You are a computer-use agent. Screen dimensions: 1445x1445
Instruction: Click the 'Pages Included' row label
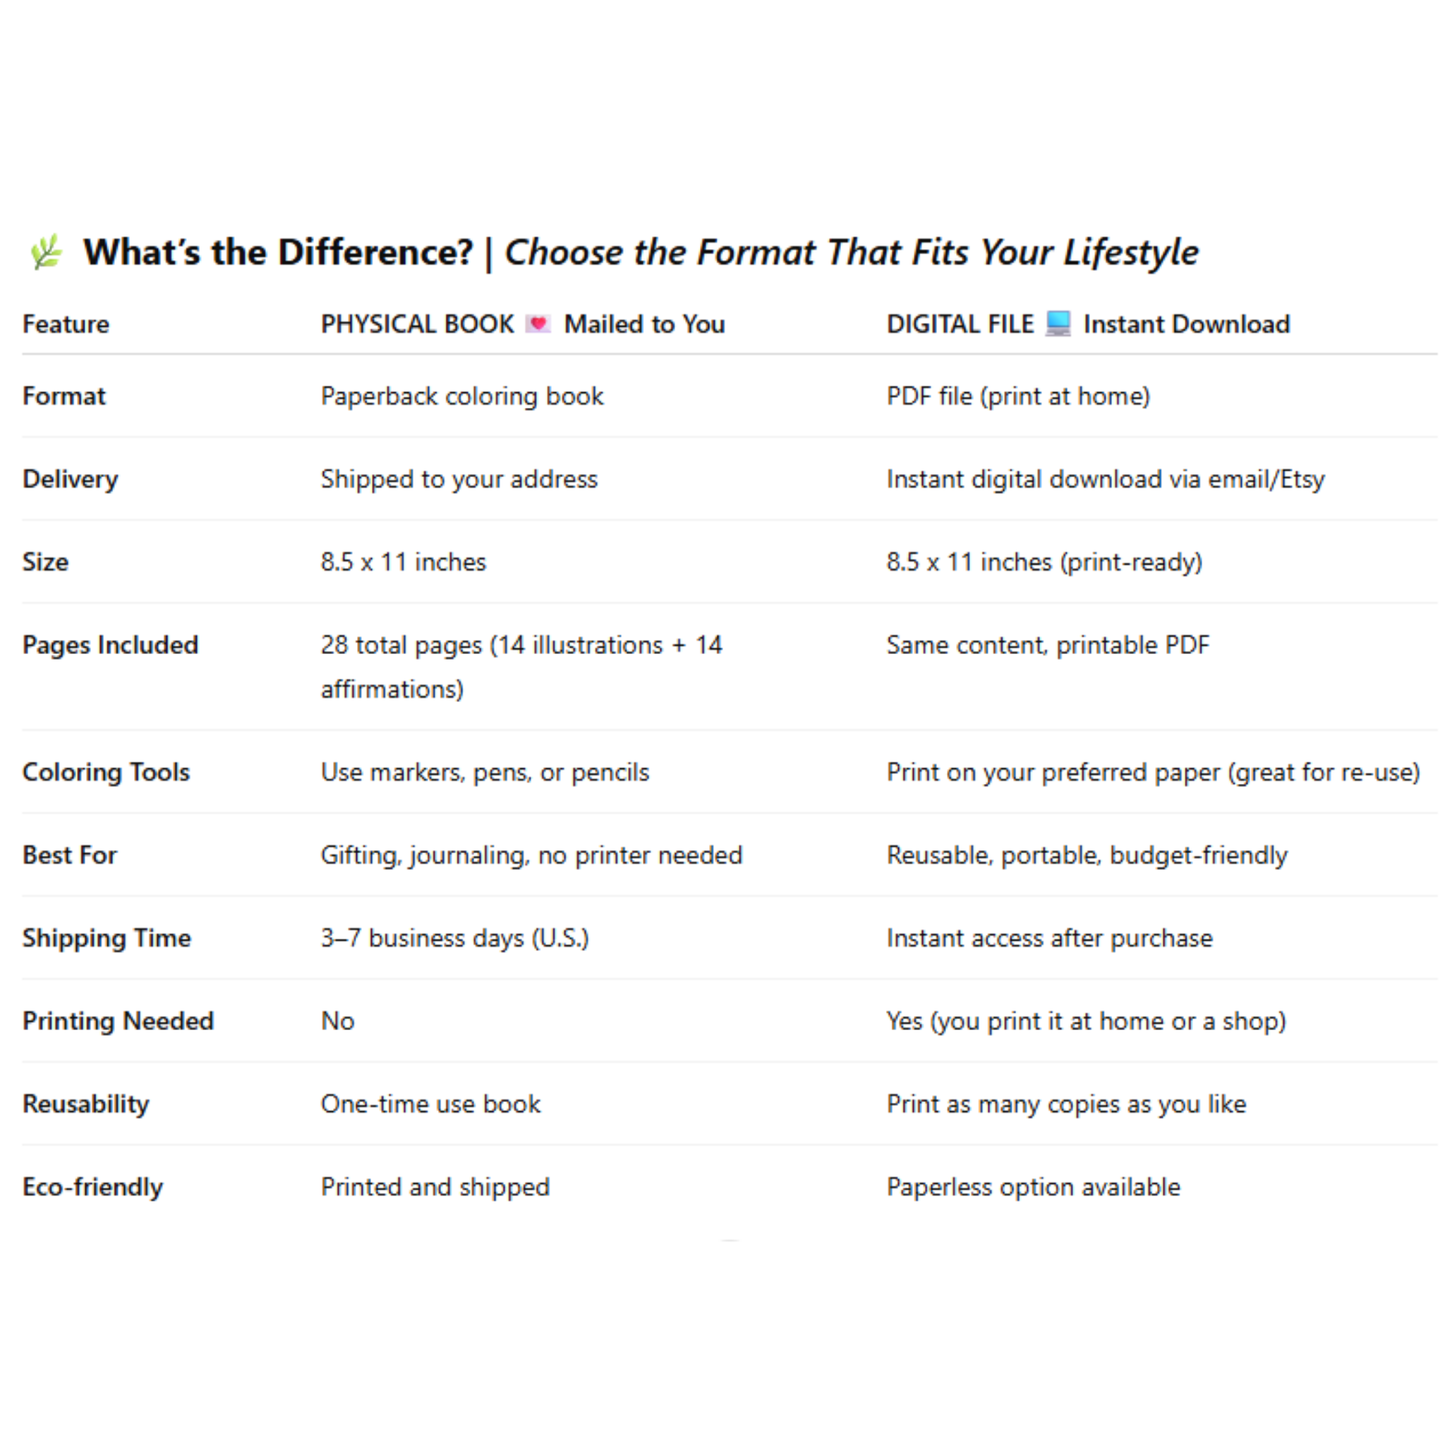(x=110, y=645)
